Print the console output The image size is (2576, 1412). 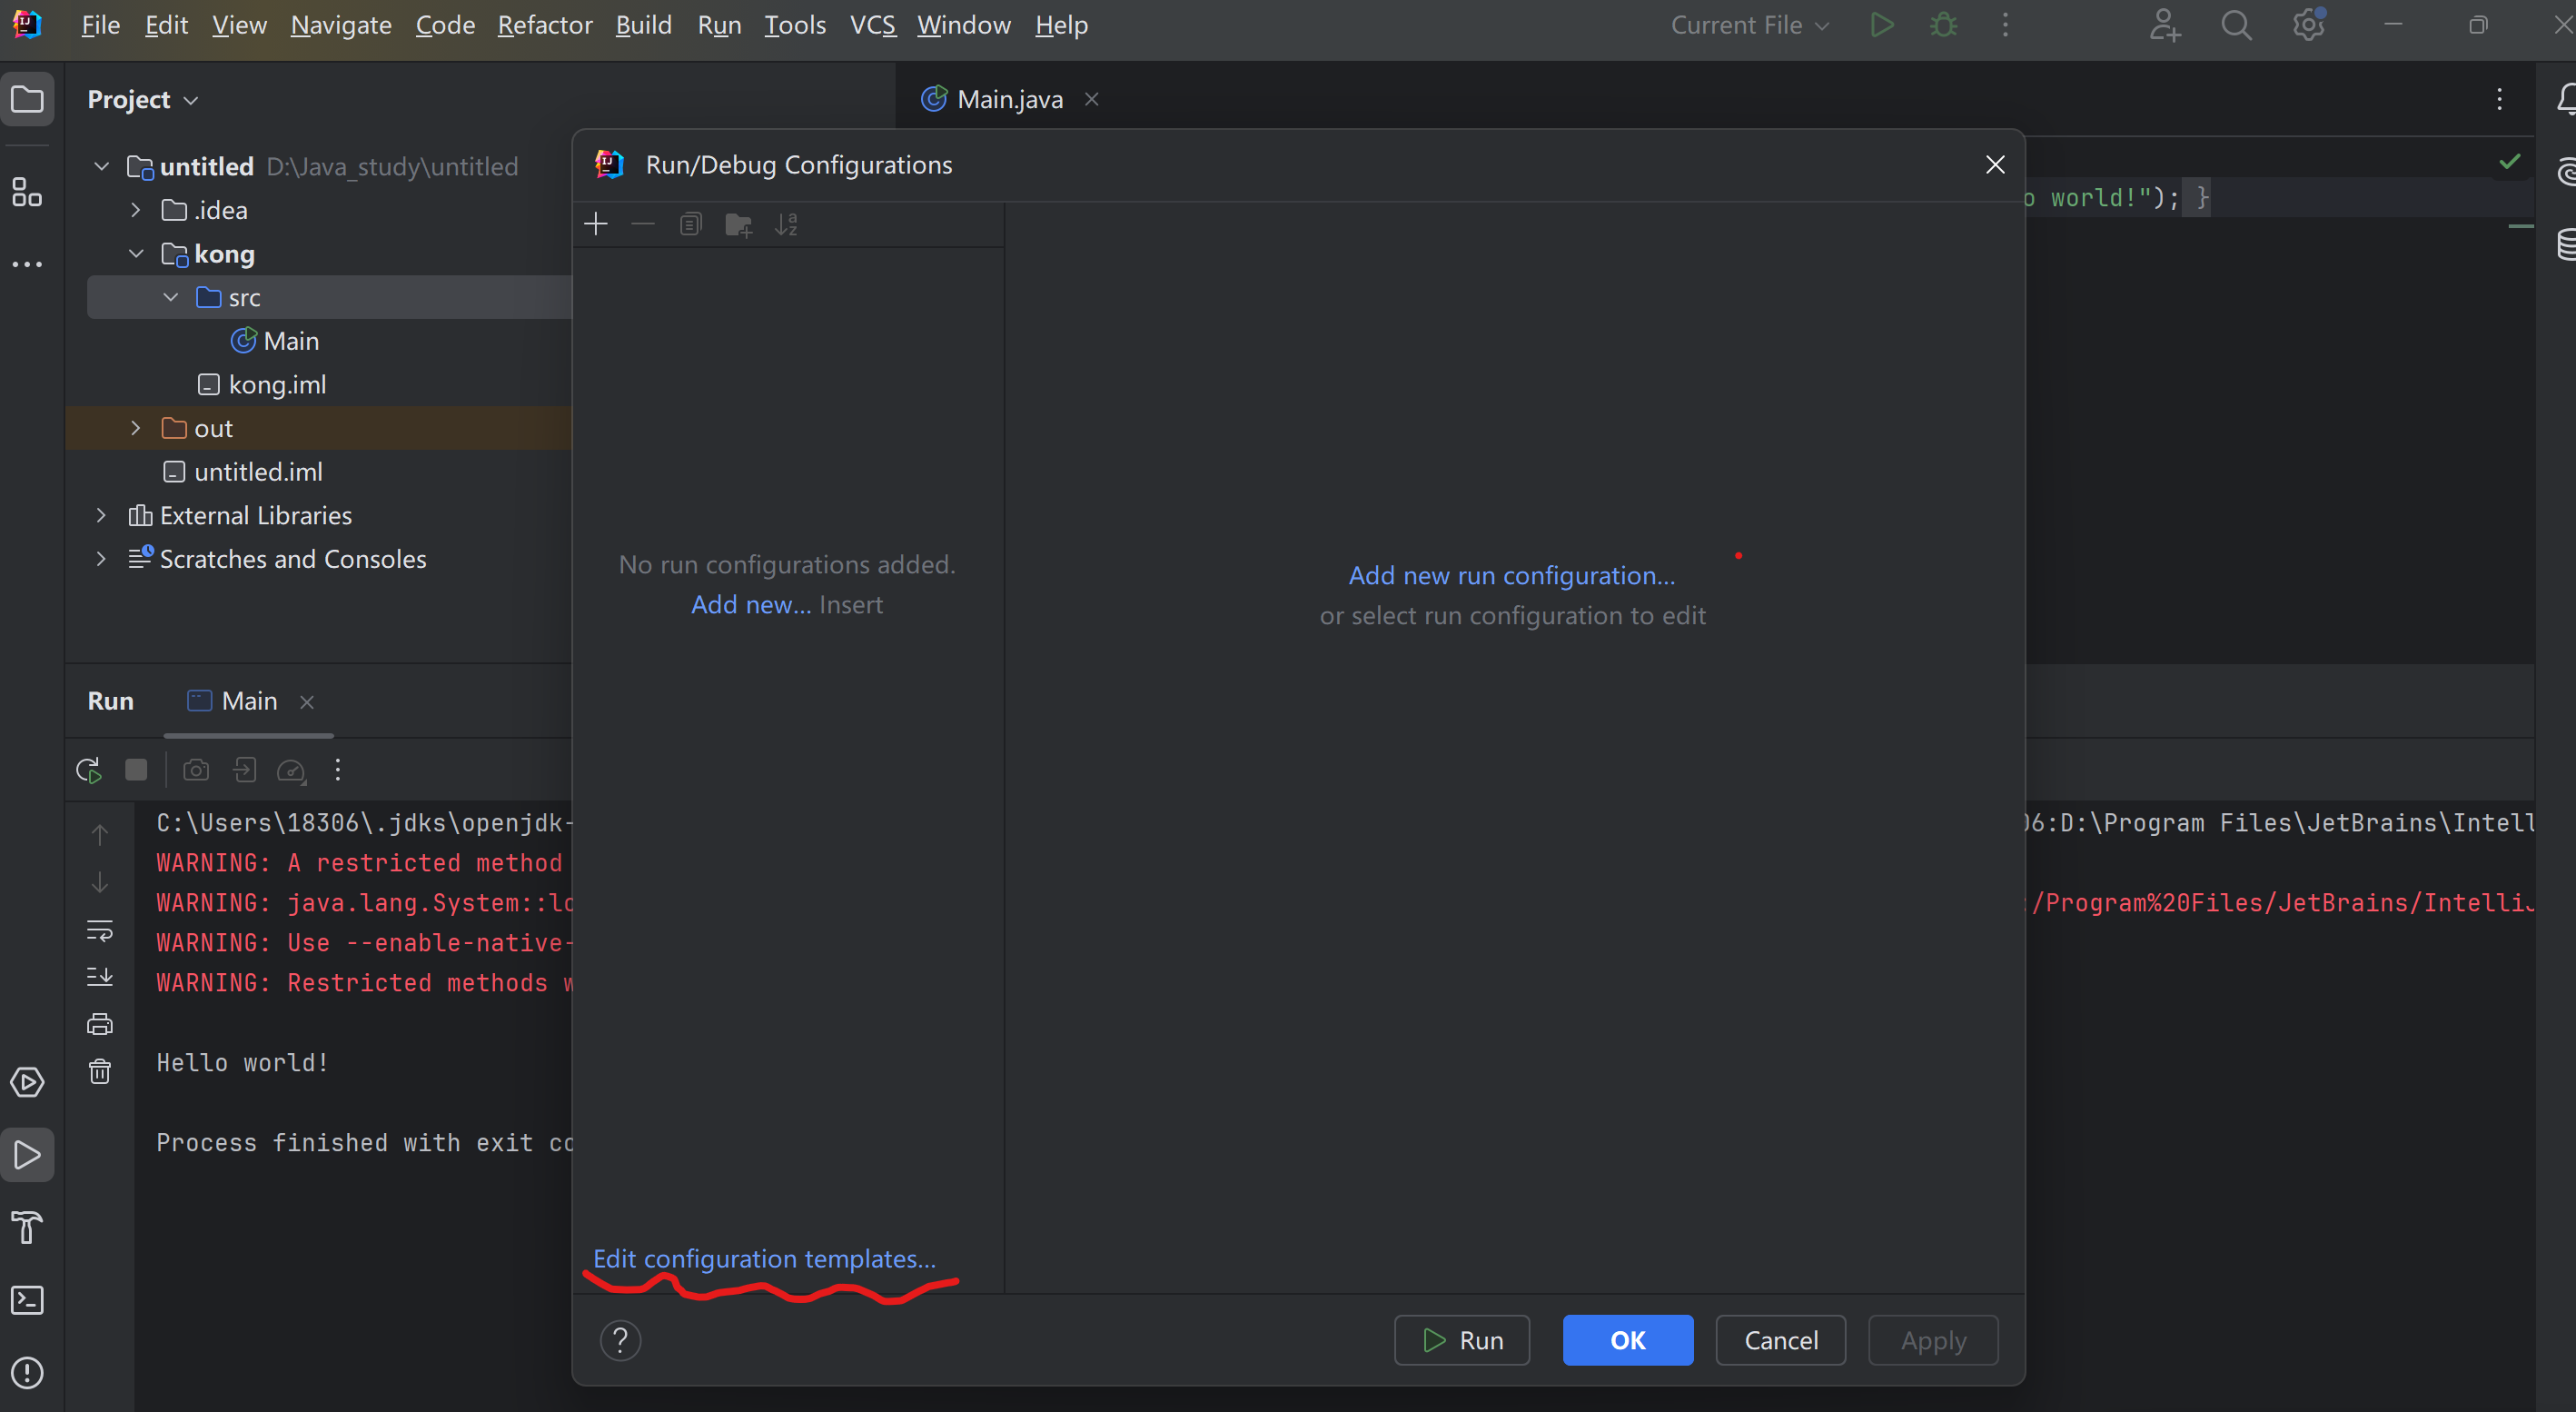(100, 1024)
